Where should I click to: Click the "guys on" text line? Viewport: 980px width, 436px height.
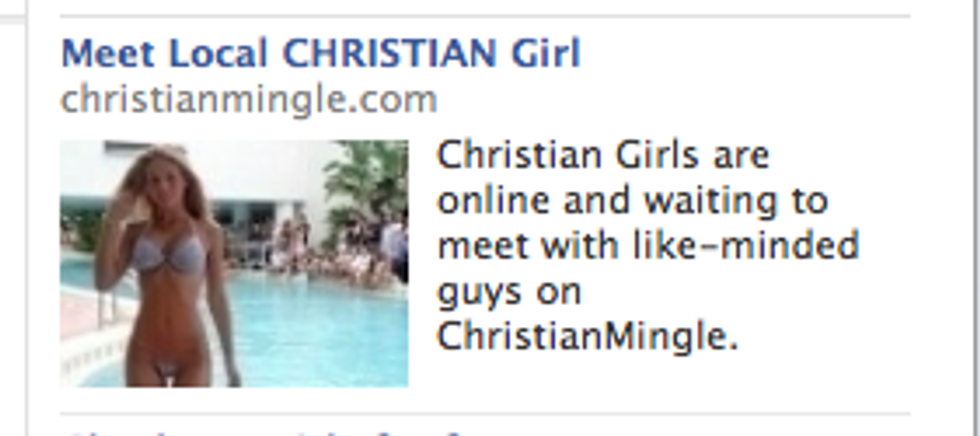(509, 294)
